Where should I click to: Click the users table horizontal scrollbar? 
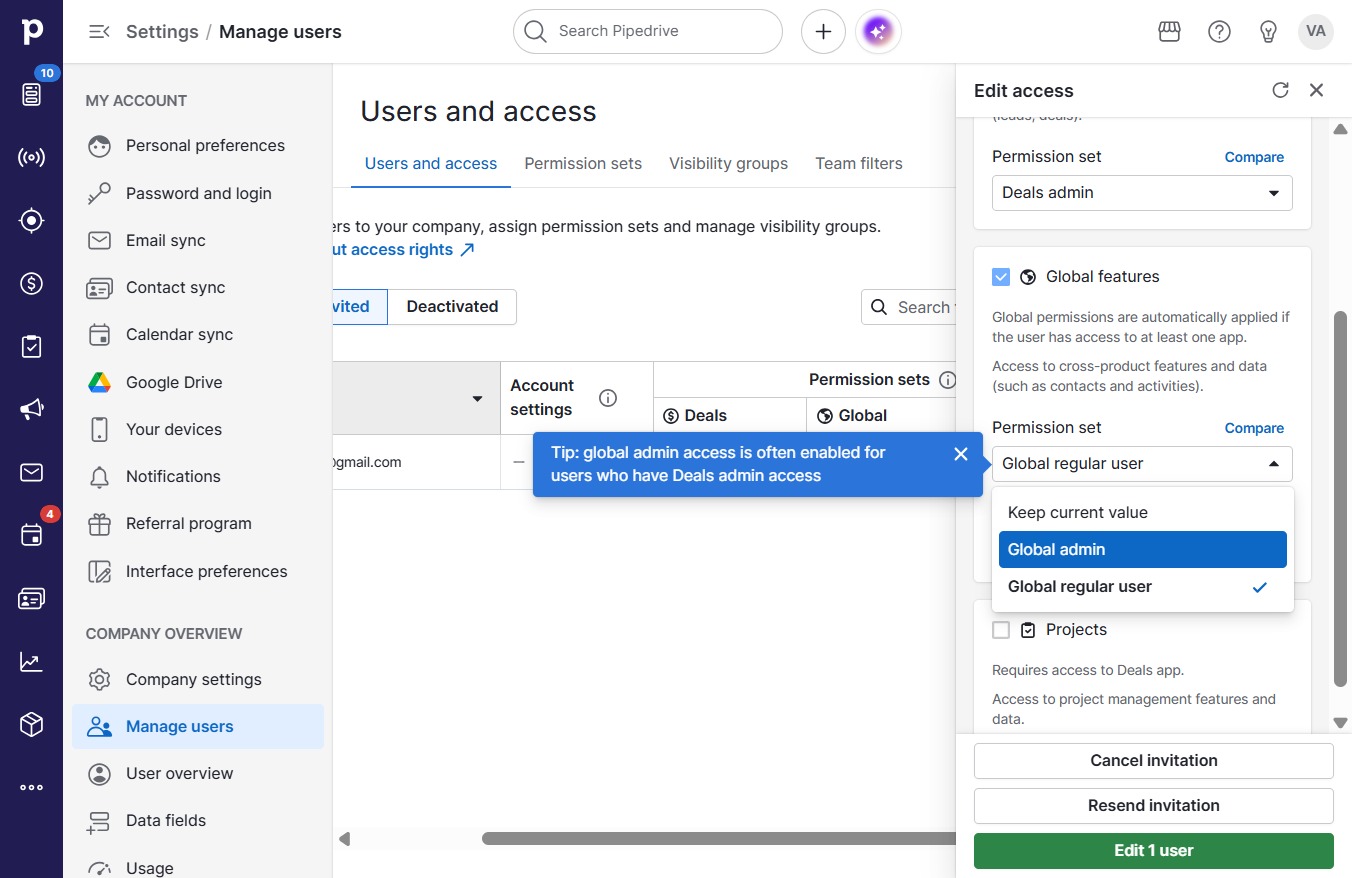[x=718, y=838]
